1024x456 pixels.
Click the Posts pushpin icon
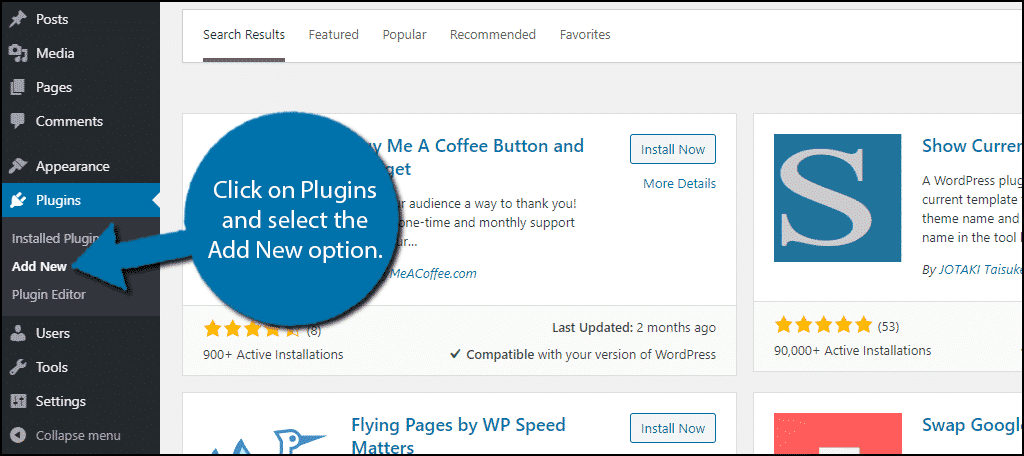(x=18, y=19)
